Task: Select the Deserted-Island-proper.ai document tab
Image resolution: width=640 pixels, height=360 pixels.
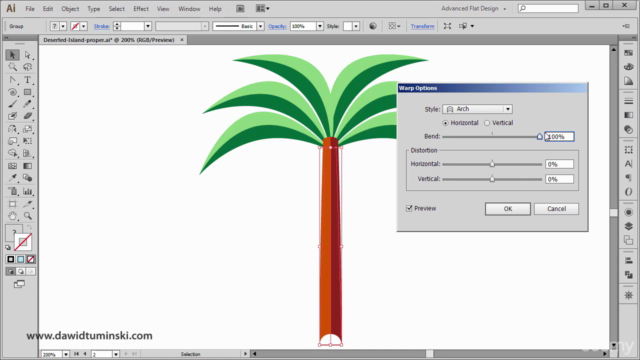Action: (x=109, y=40)
